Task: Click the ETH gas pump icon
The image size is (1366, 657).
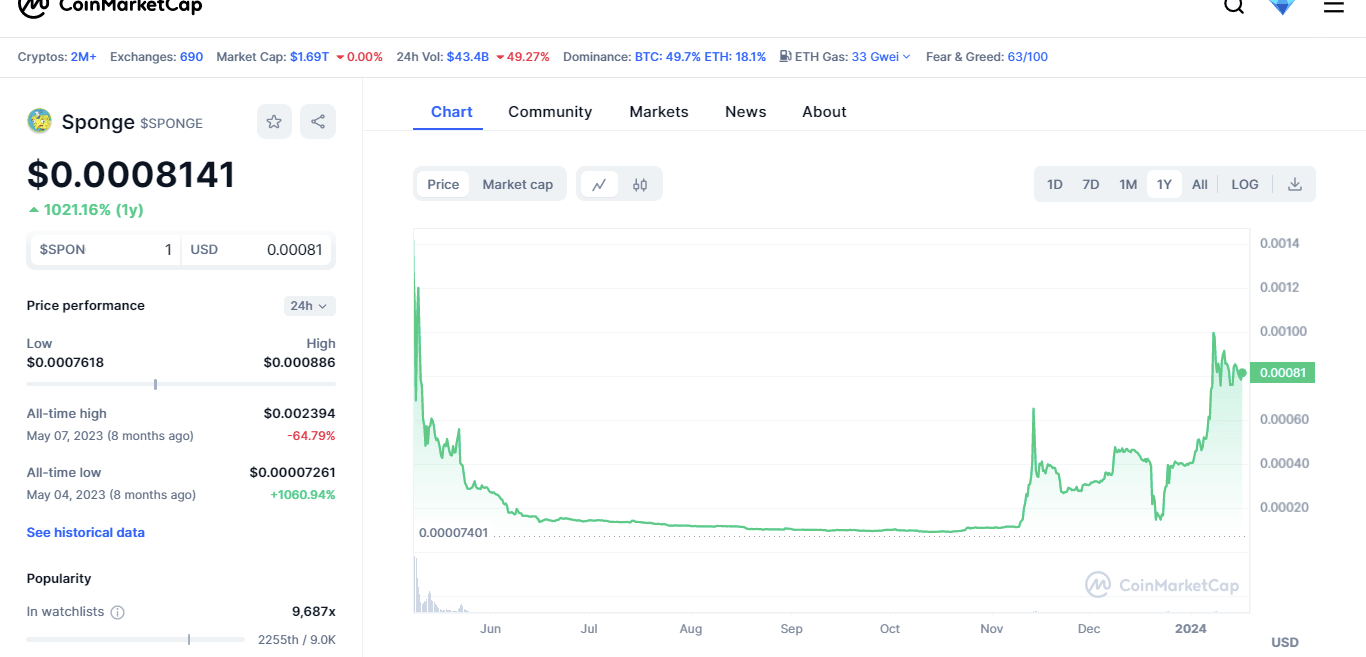Action: (786, 57)
